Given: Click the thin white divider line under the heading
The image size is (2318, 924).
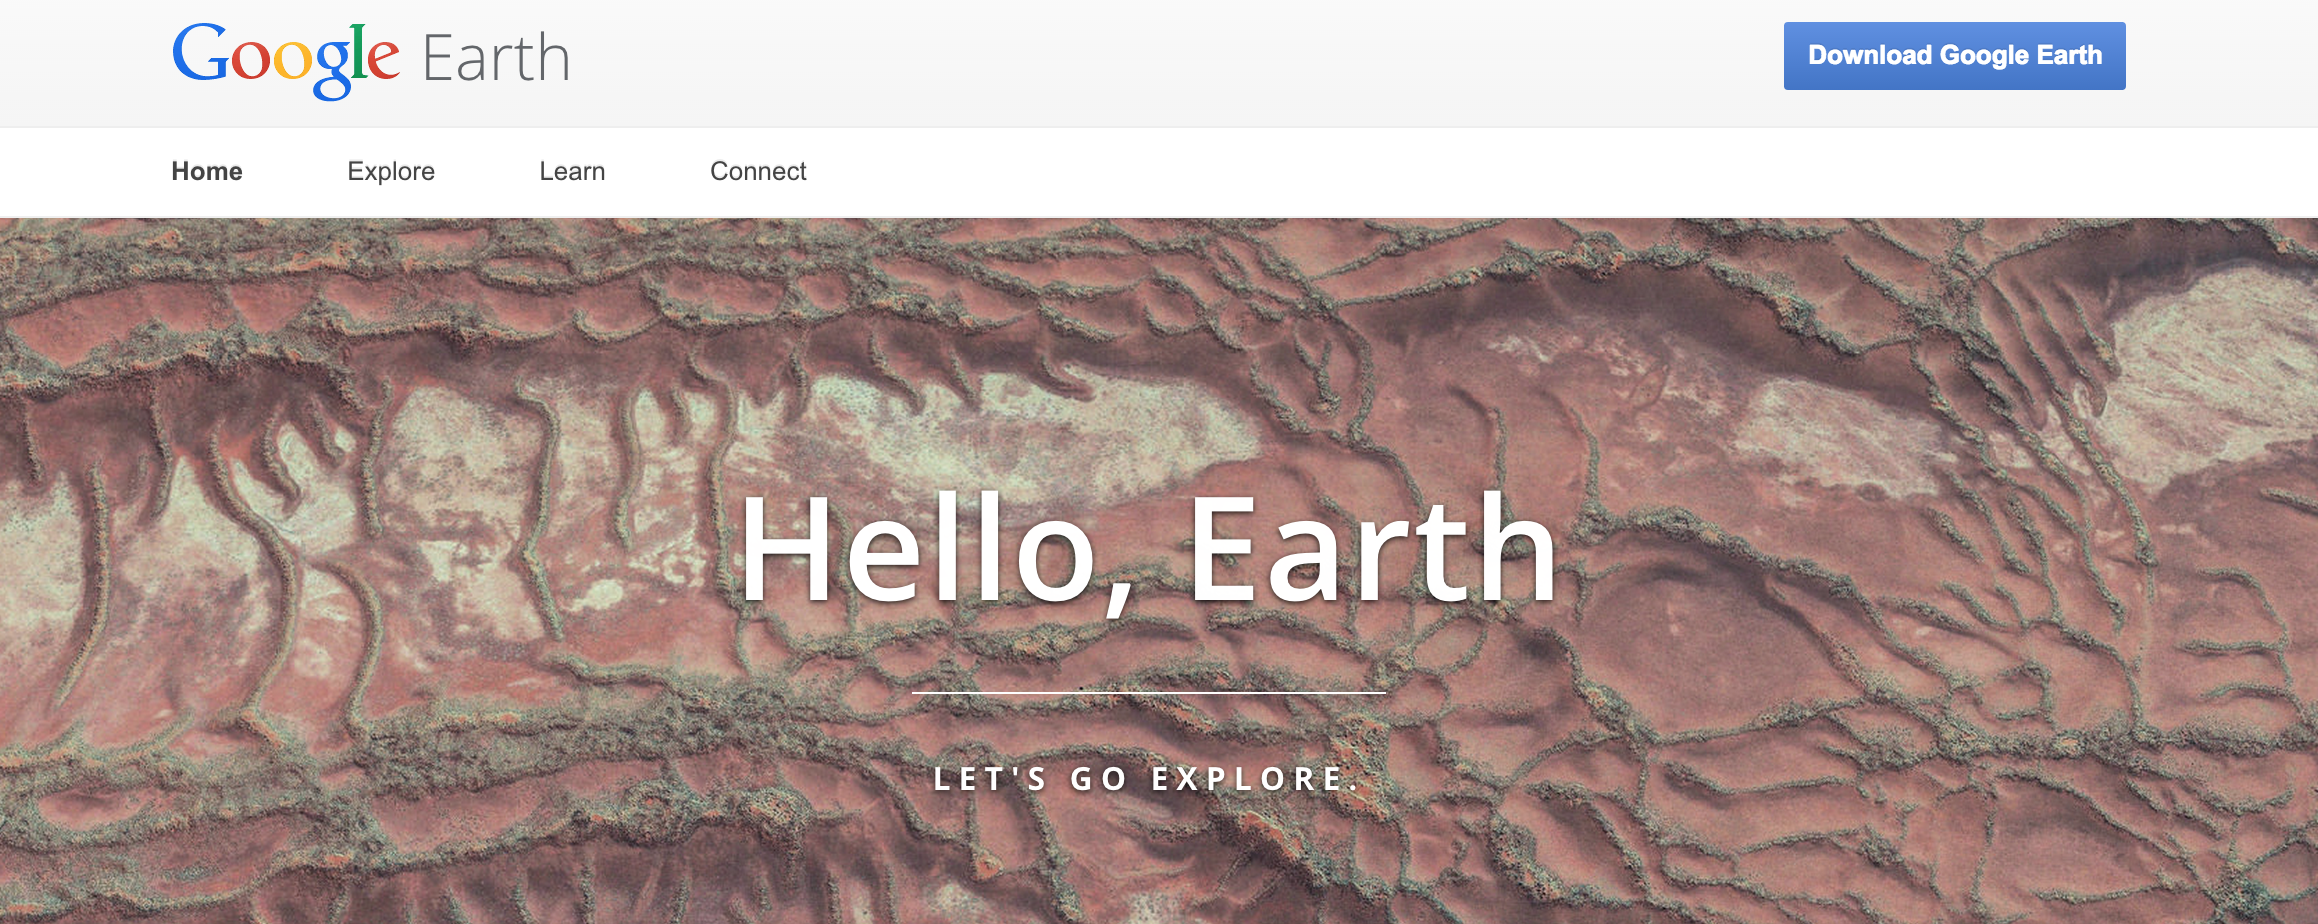Looking at the screenshot, I should click(x=1149, y=692).
